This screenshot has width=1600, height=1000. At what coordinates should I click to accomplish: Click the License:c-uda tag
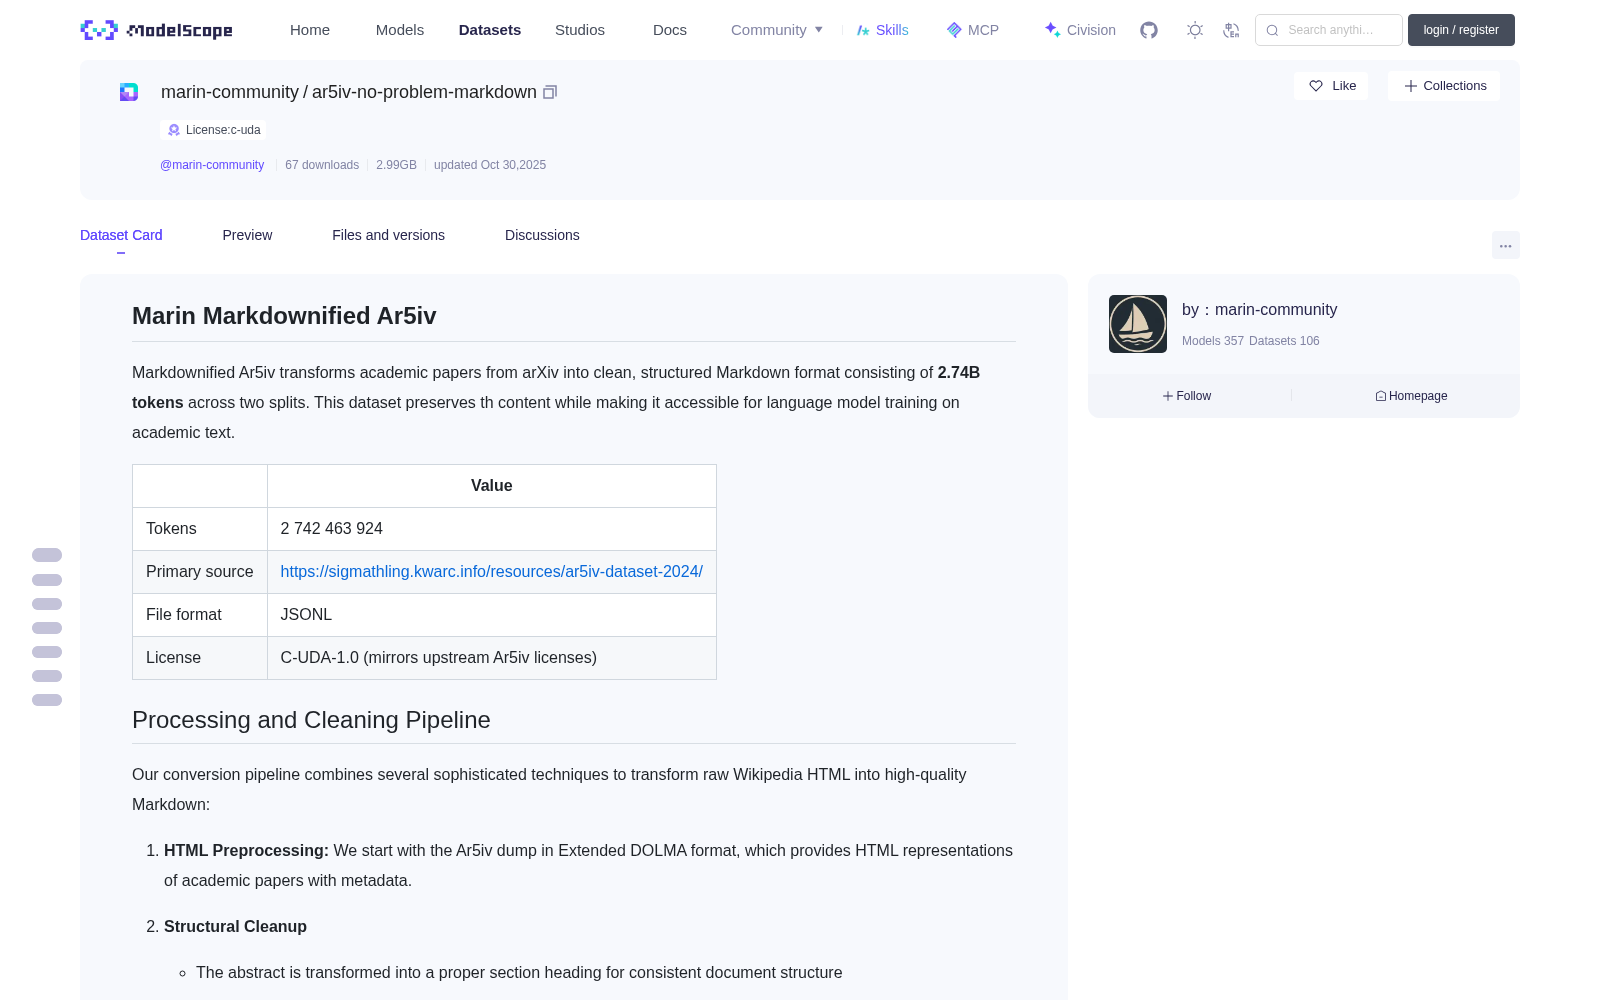[214, 130]
